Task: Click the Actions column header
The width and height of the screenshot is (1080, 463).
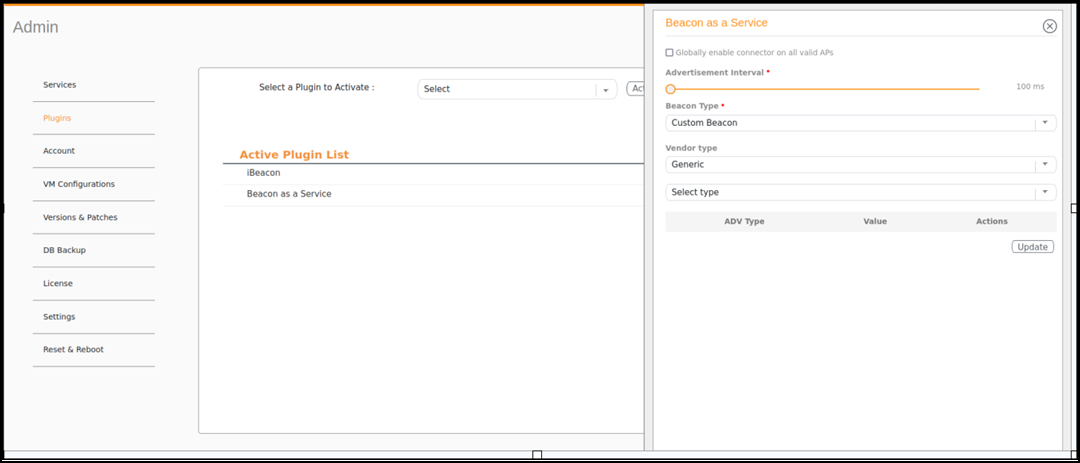Action: pos(992,221)
